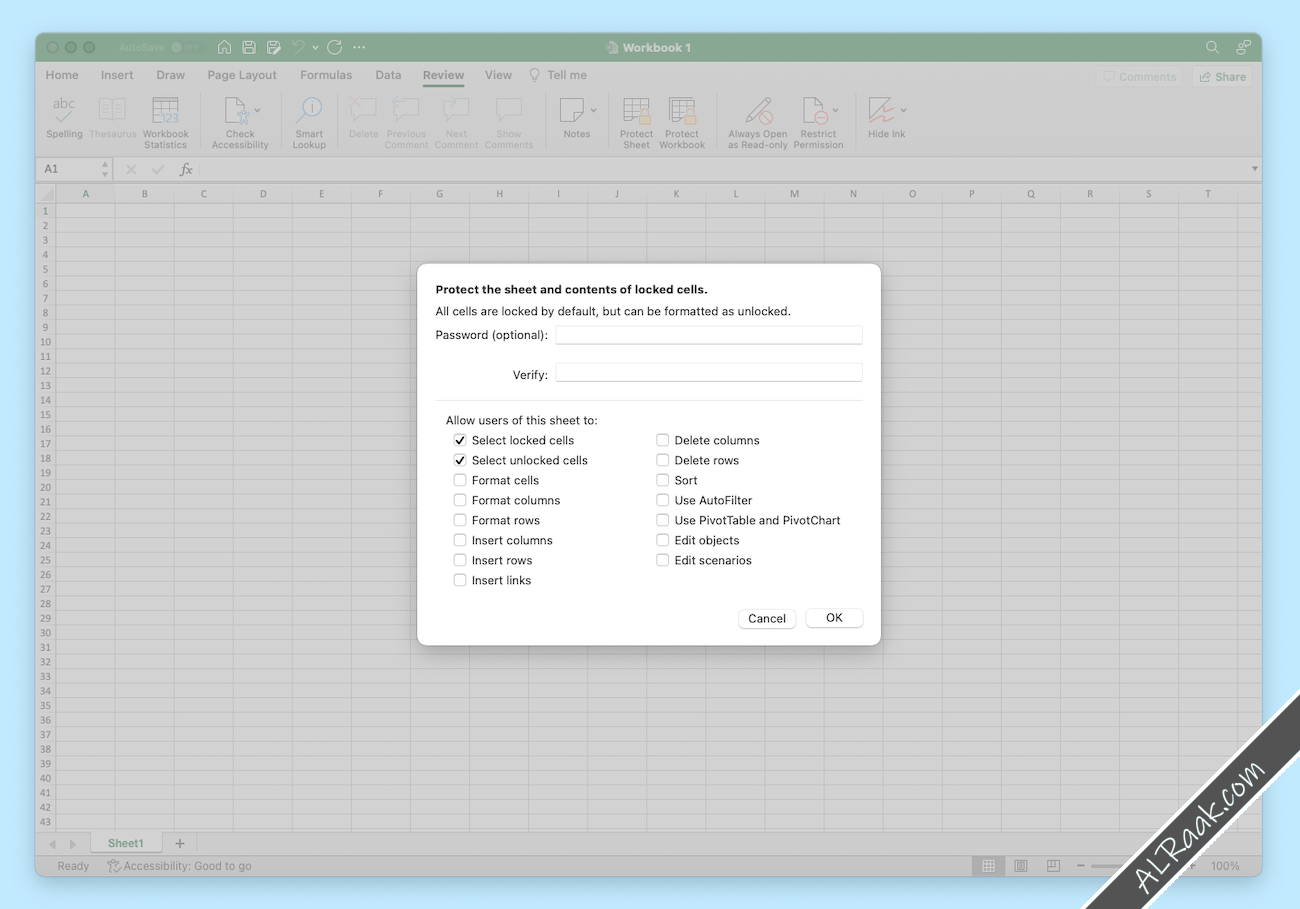Open the Spelling checker
Image resolution: width=1300 pixels, height=909 pixels.
click(x=64, y=118)
